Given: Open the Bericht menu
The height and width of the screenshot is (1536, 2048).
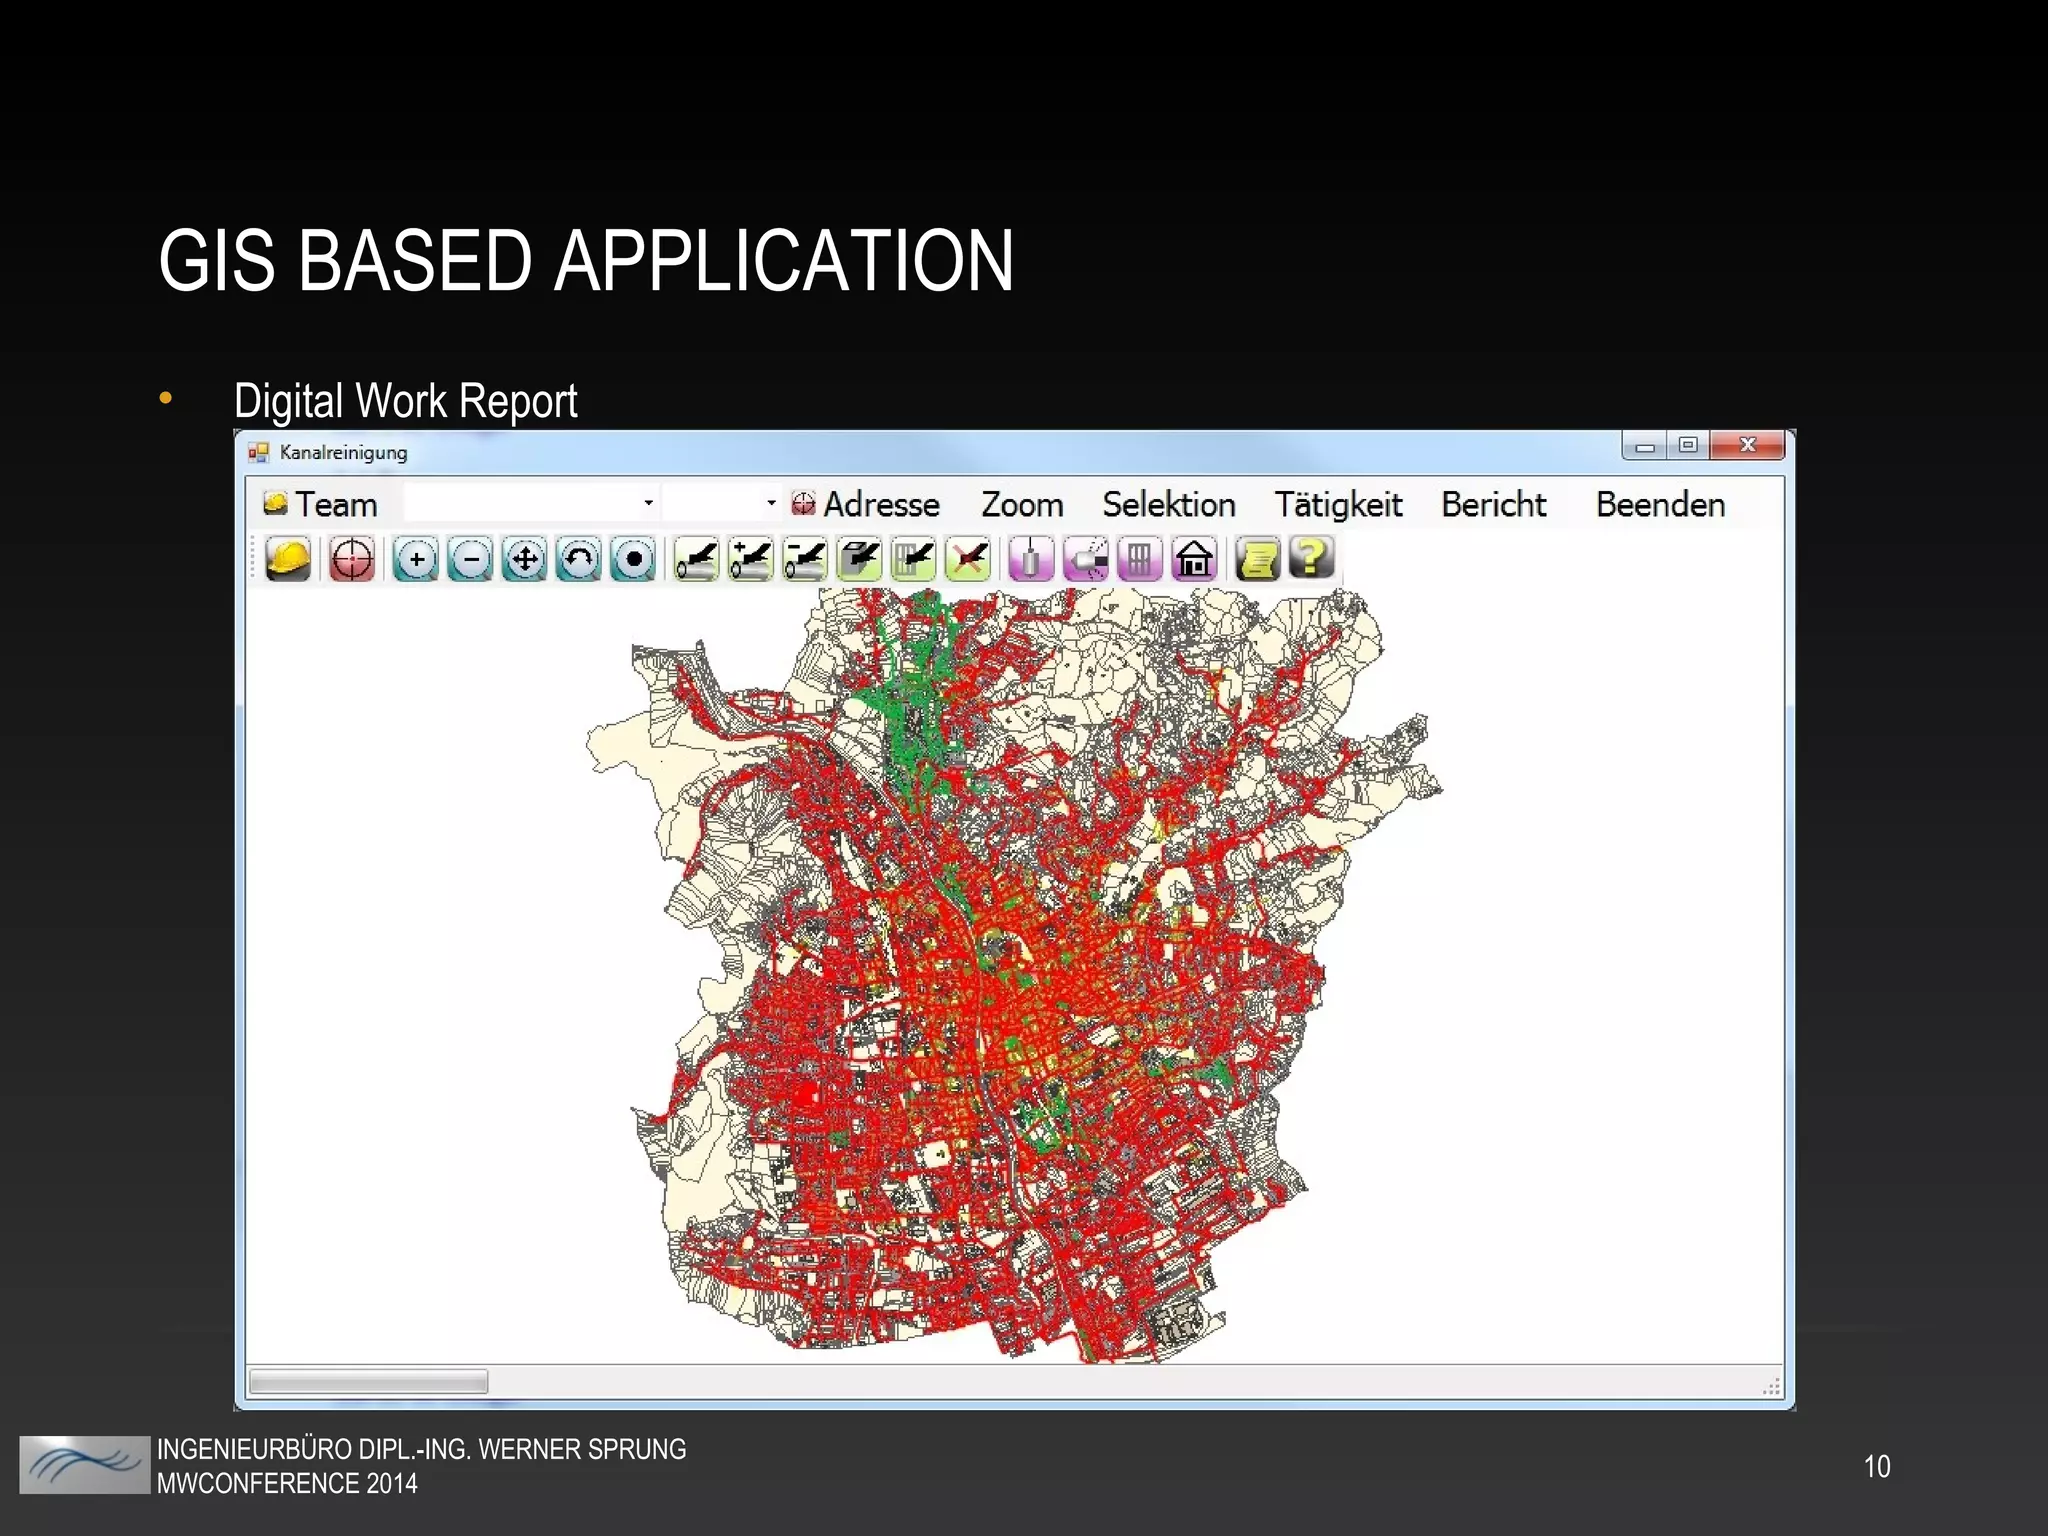Looking at the screenshot, I should 1494,504.
